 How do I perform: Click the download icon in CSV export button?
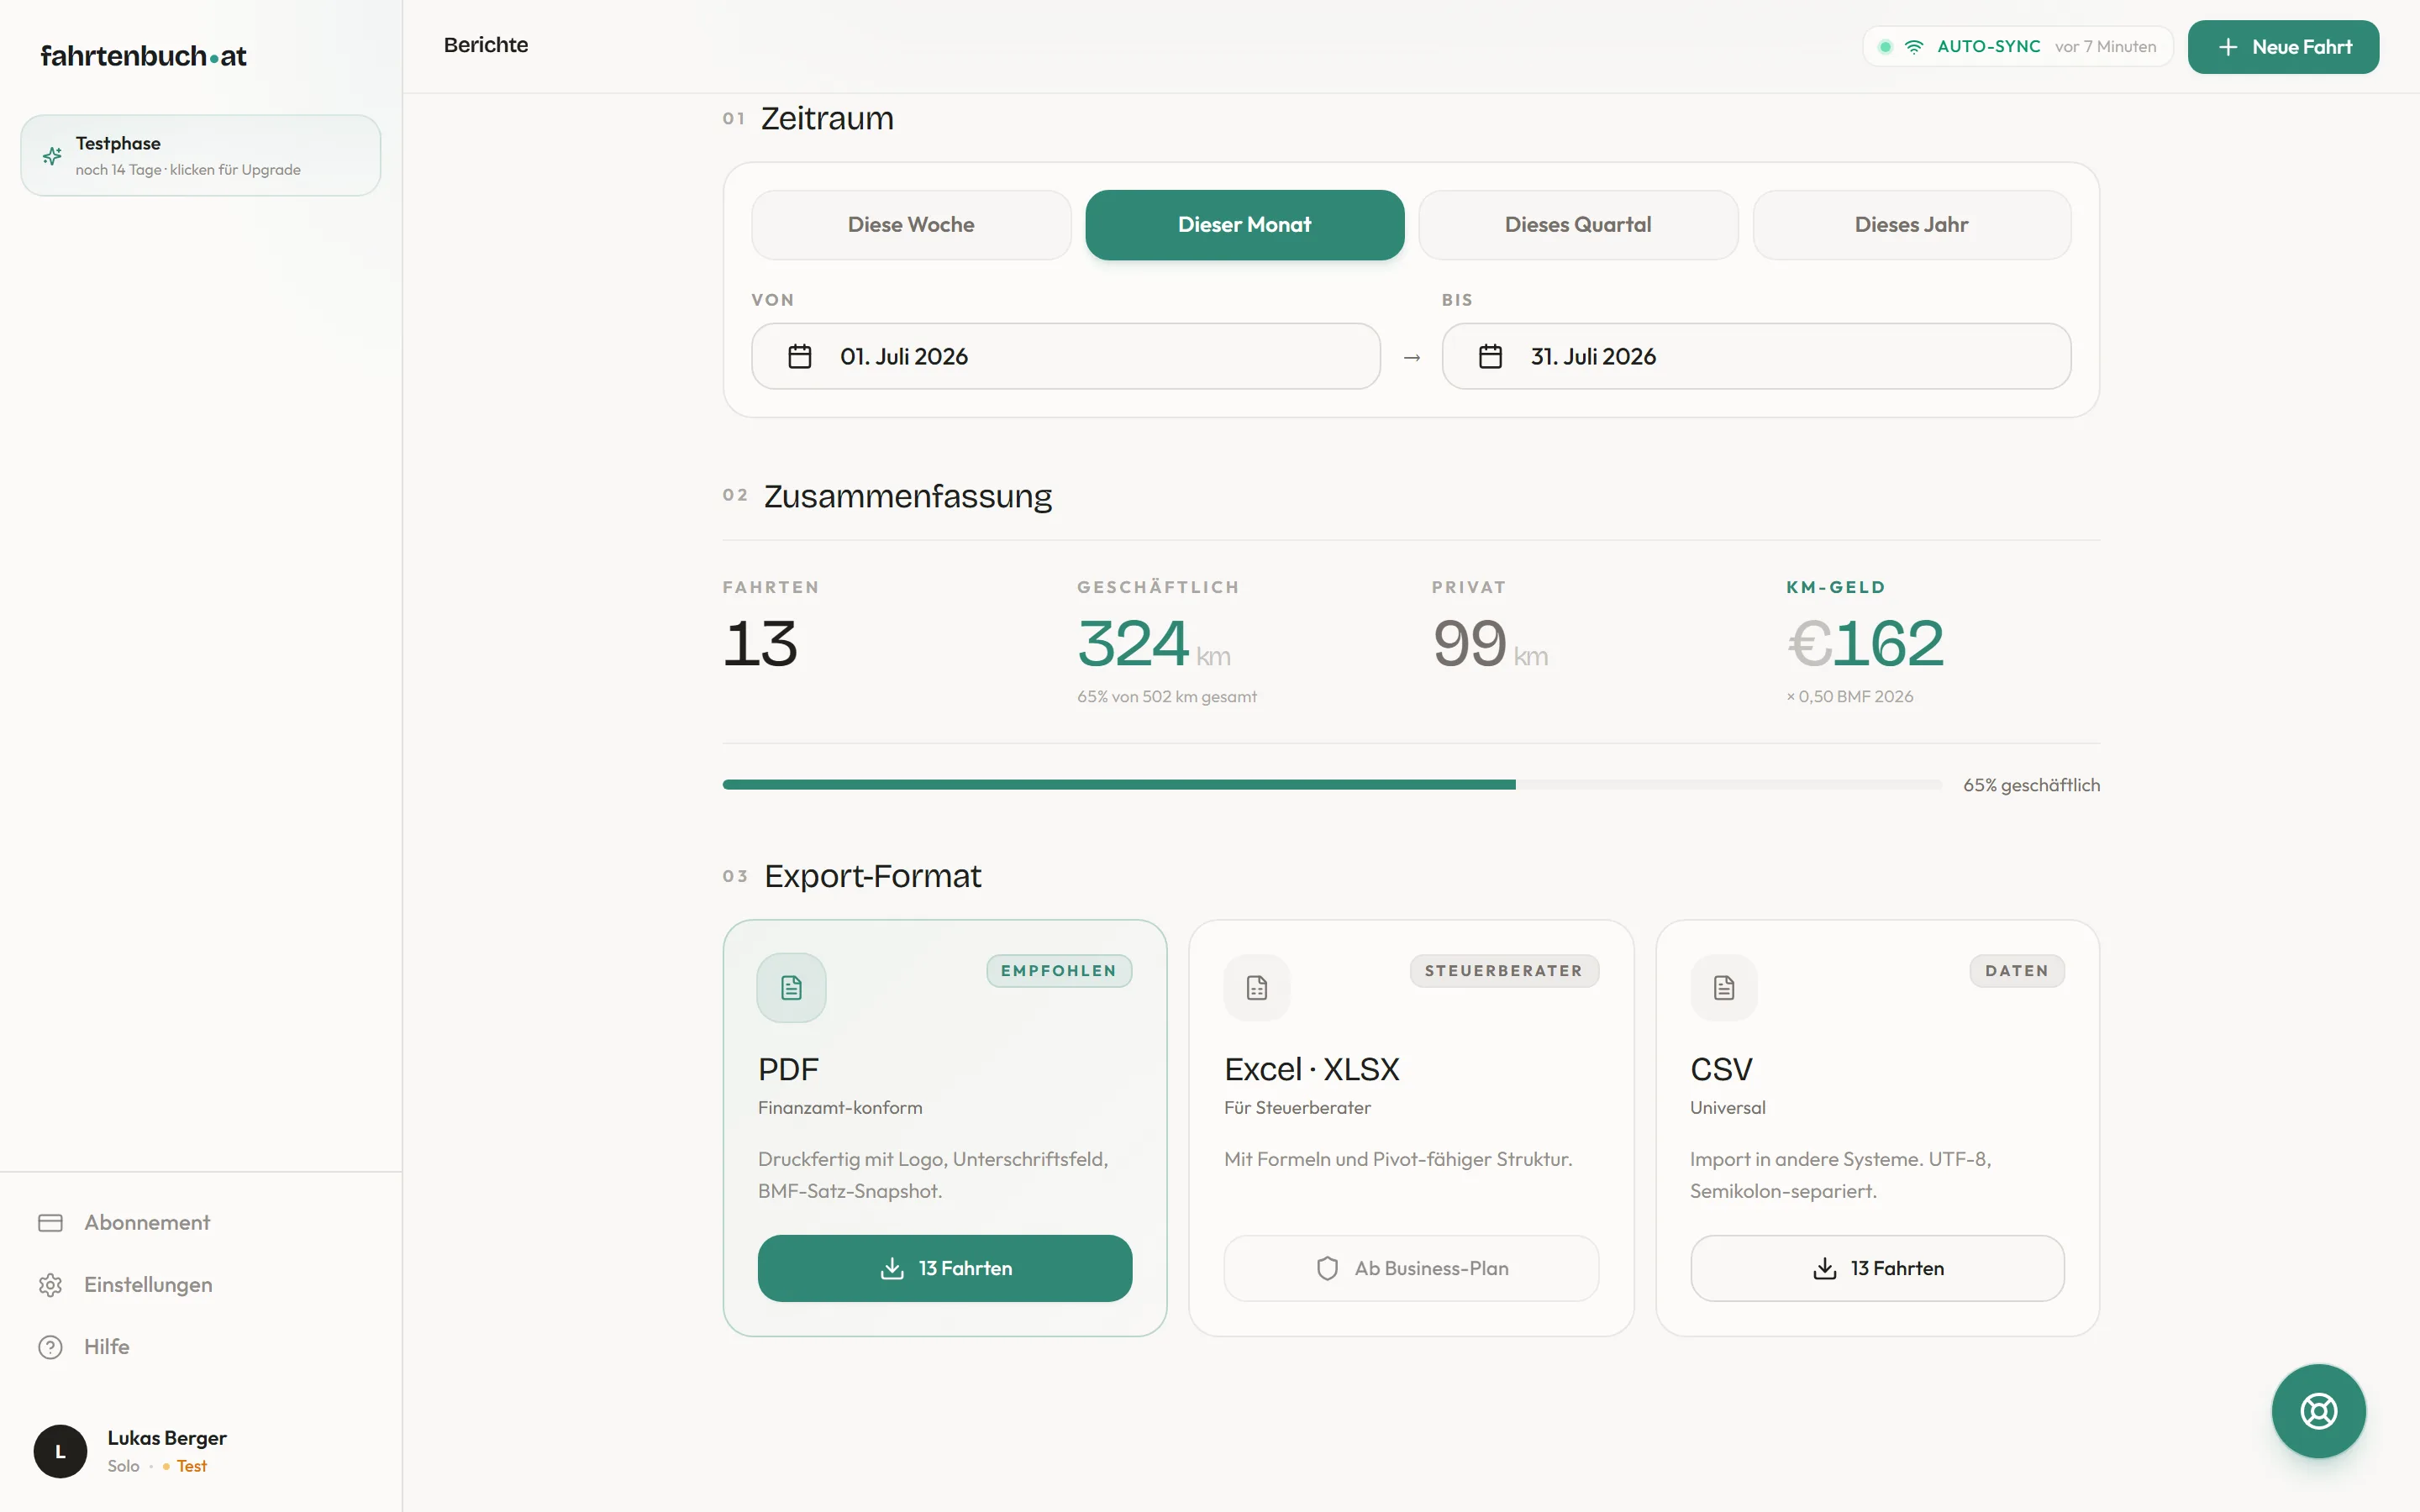click(1825, 1268)
